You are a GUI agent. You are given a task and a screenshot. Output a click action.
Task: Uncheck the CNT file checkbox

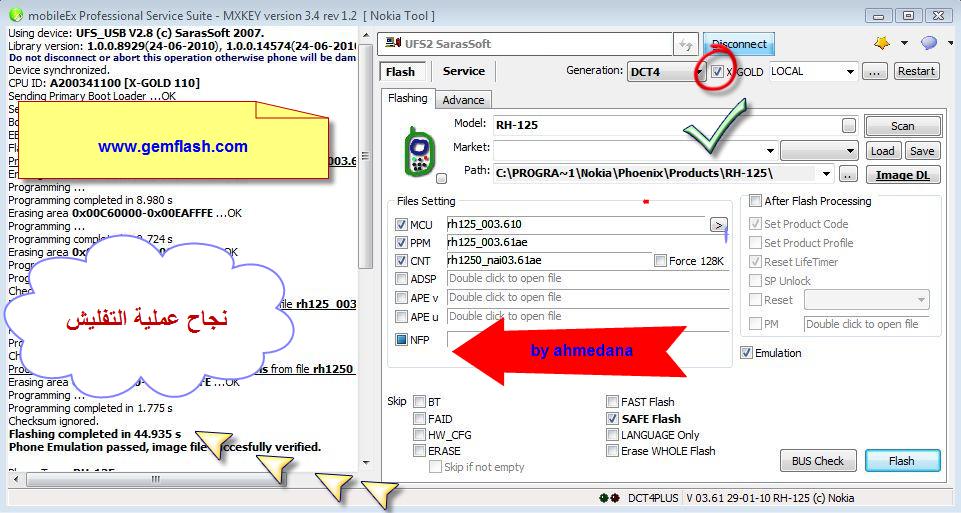(401, 260)
